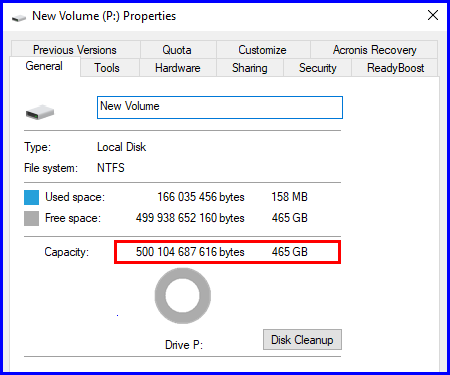Go to the Sharing tab

point(250,68)
